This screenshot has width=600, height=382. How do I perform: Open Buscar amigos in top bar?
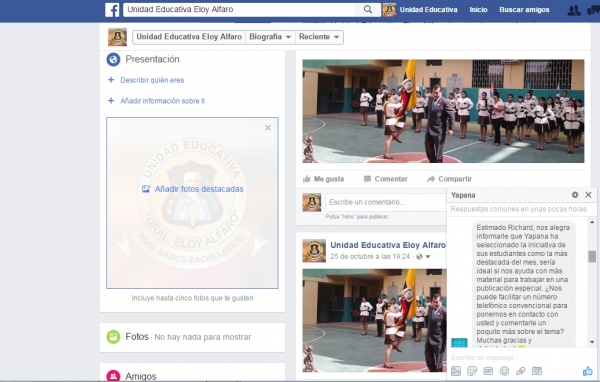coord(524,10)
